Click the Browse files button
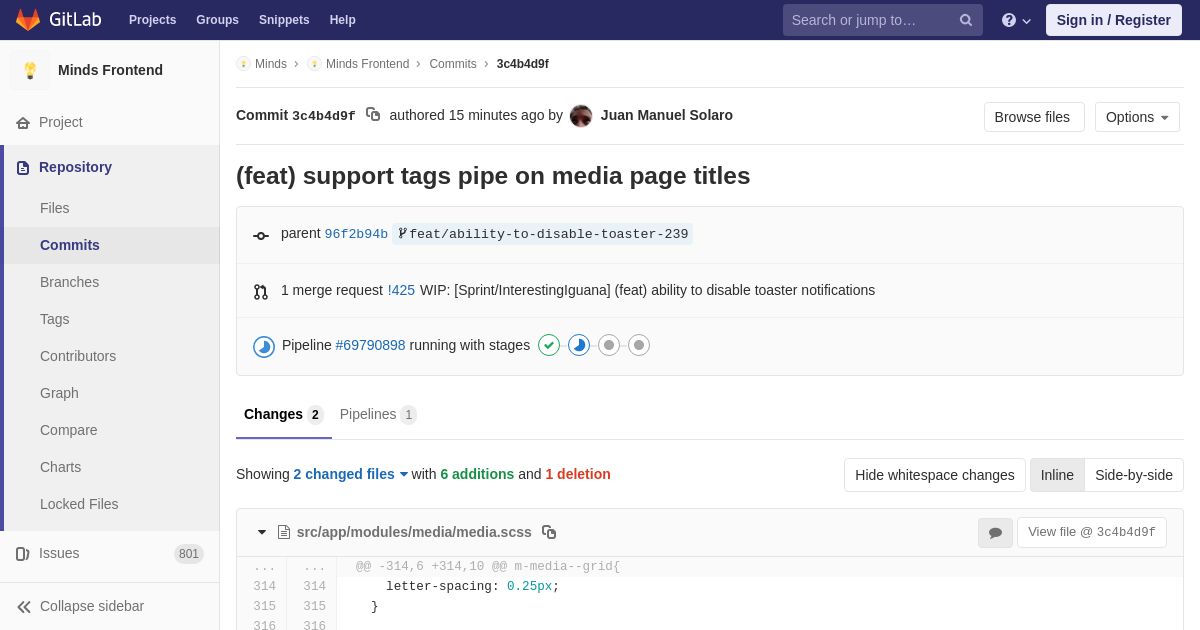 coord(1034,117)
